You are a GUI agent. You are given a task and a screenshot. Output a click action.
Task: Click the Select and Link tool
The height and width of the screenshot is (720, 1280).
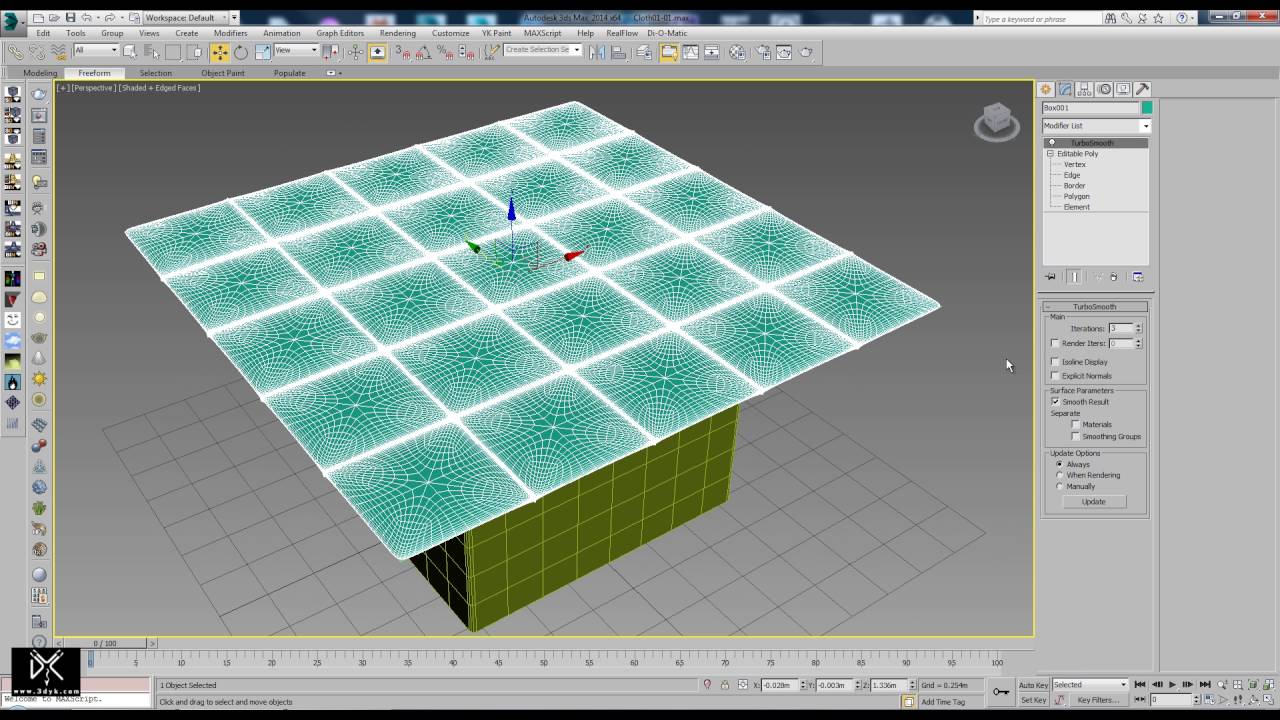tap(15, 52)
